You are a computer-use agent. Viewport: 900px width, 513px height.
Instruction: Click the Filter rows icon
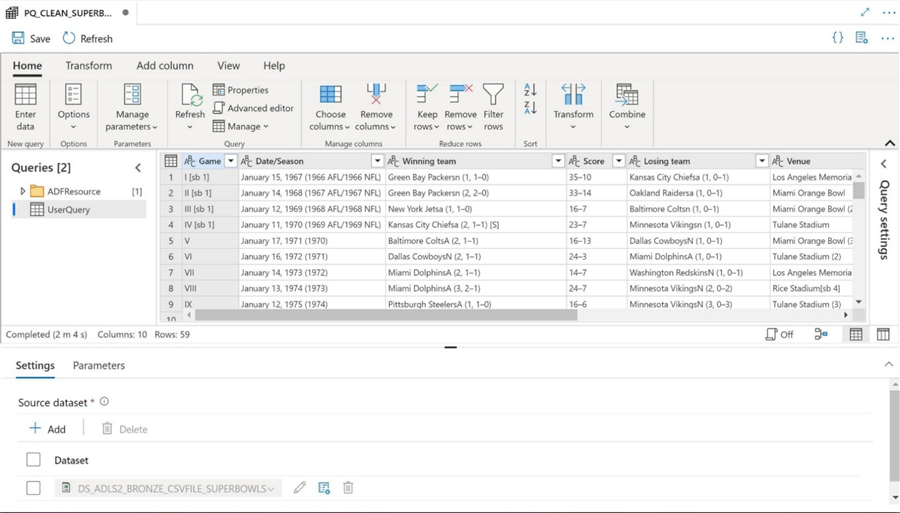pyautogui.click(x=493, y=96)
